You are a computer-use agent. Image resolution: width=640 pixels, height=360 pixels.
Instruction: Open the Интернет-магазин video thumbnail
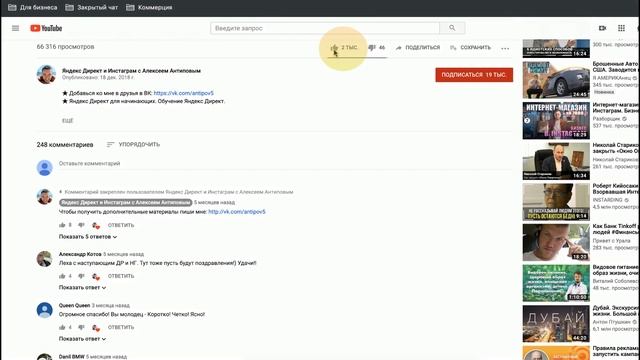point(556,120)
